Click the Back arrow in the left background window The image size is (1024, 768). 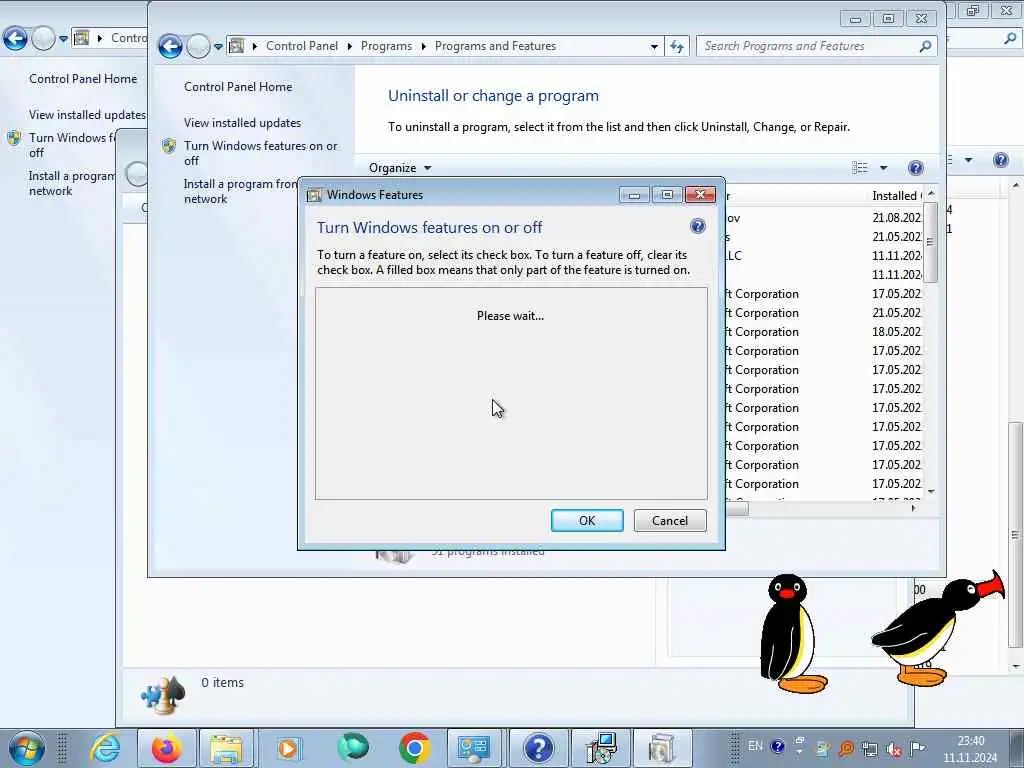pyautogui.click(x=15, y=39)
